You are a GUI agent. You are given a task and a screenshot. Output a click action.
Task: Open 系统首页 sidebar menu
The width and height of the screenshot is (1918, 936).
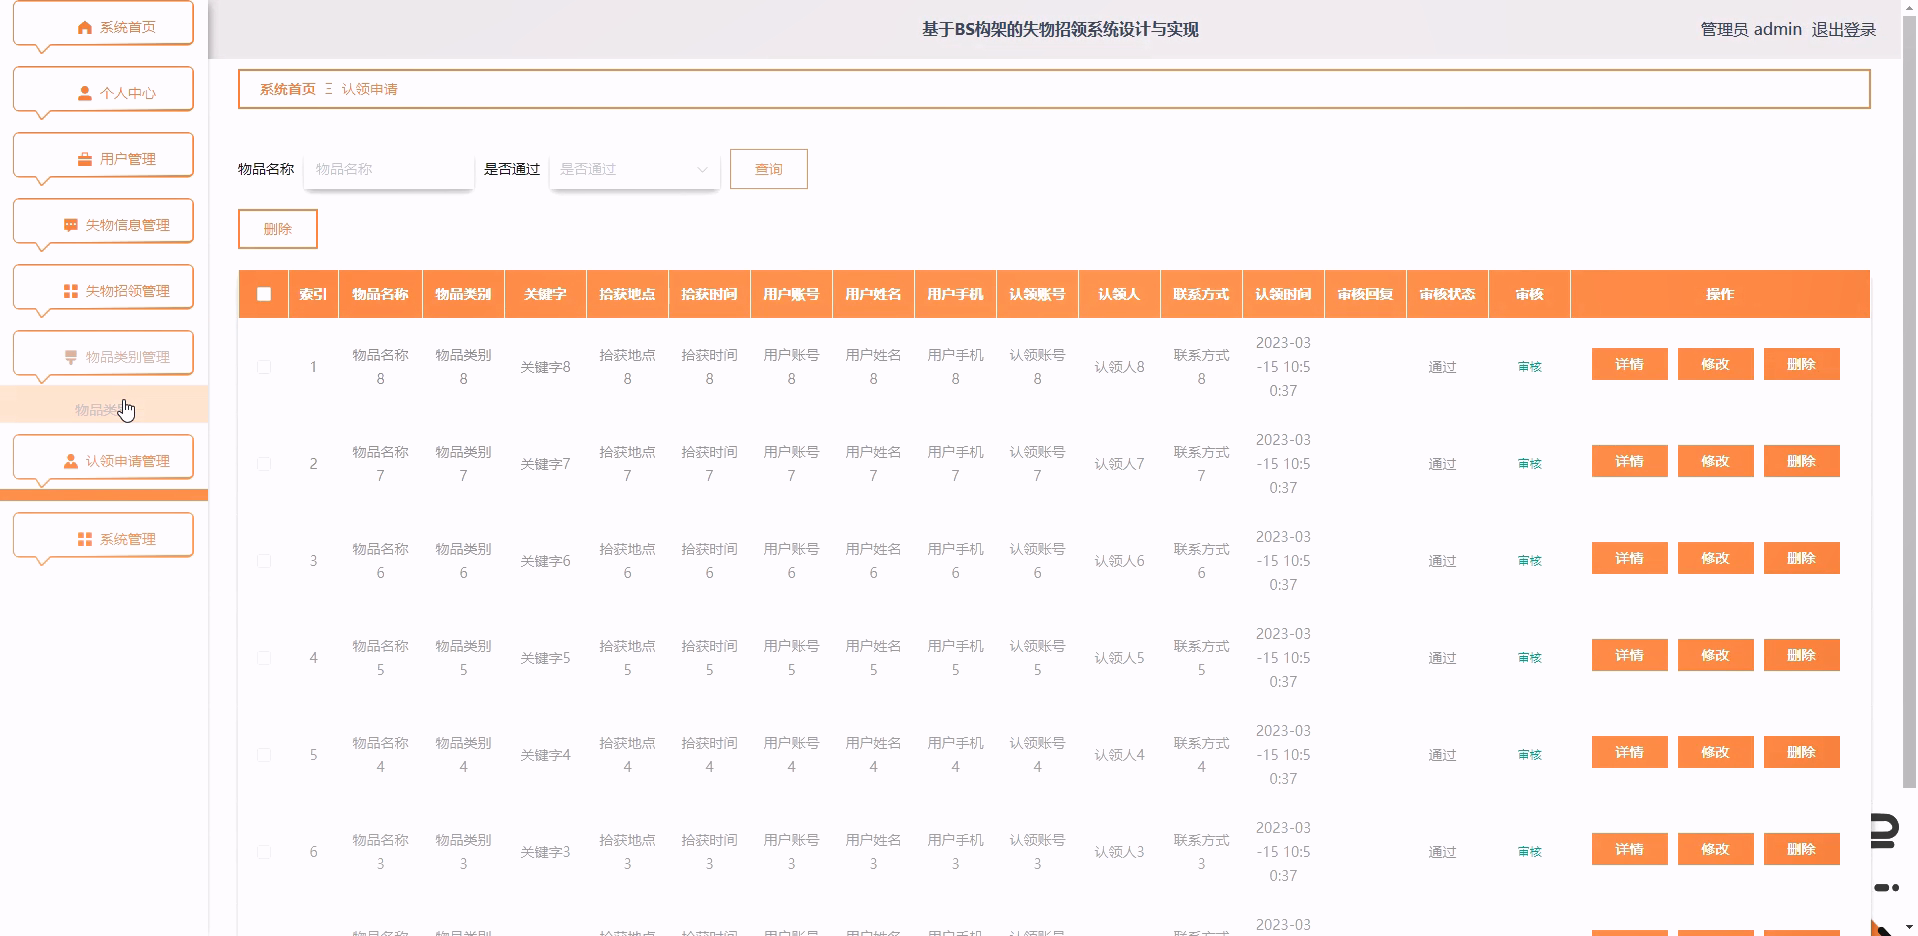tap(103, 24)
